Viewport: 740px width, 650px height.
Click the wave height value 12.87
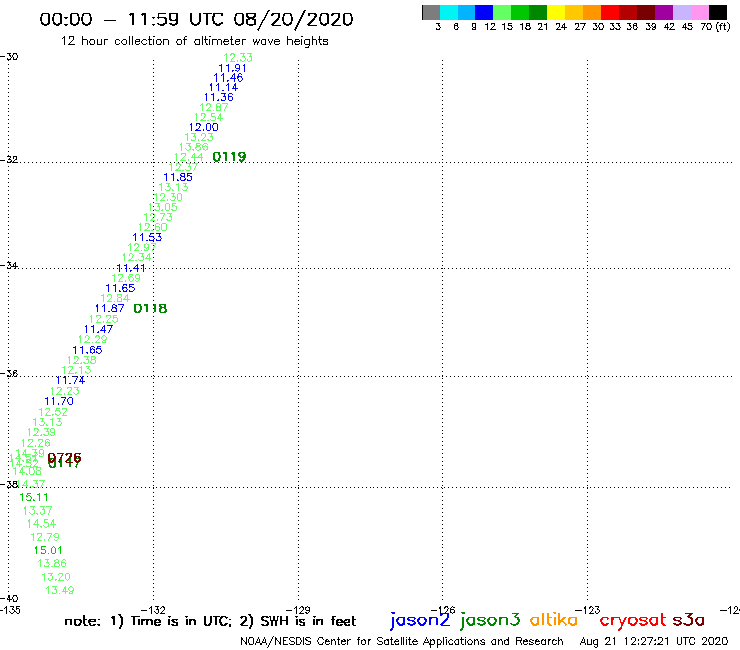tap(214, 107)
